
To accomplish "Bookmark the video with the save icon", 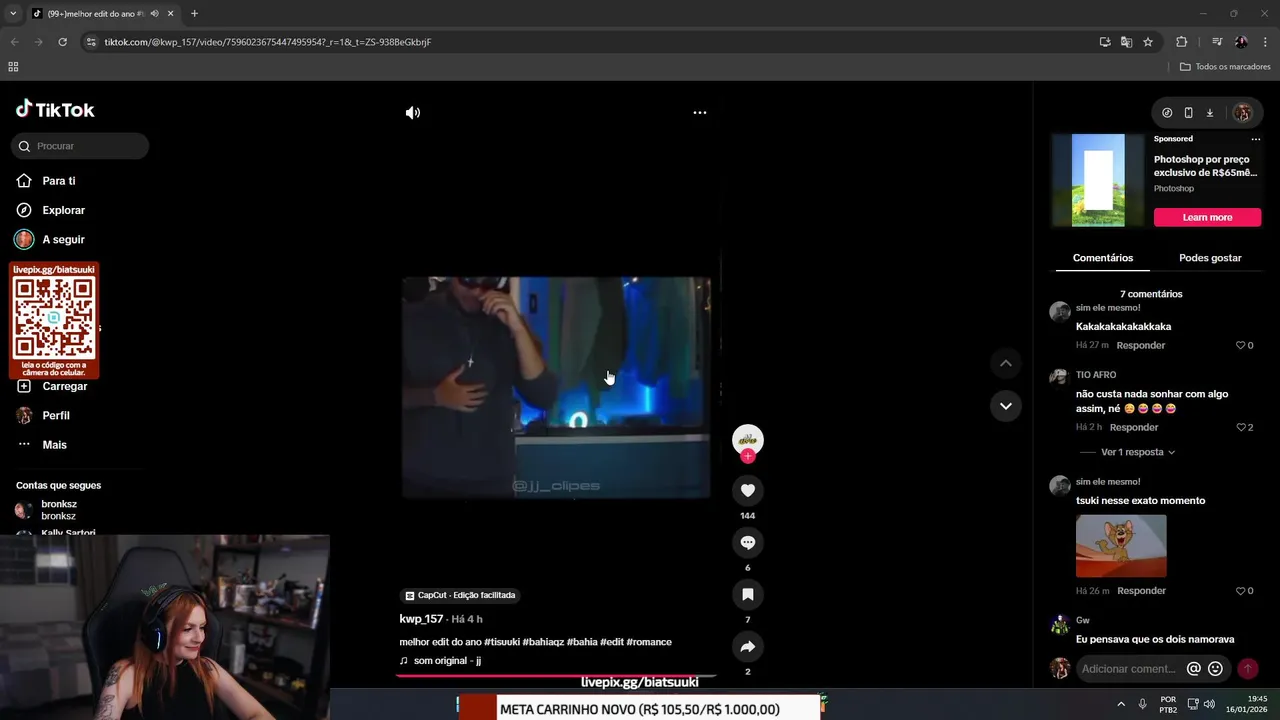I will (747, 594).
